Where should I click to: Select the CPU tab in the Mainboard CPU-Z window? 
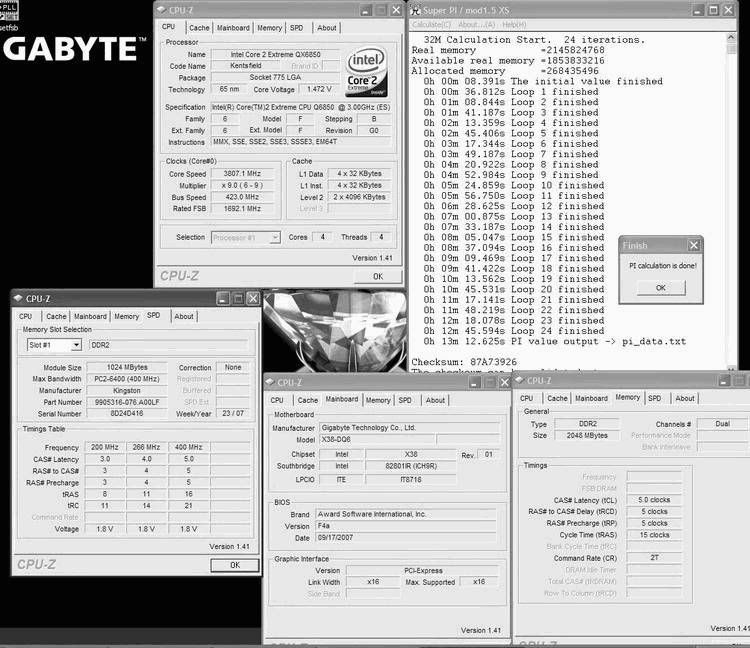277,400
